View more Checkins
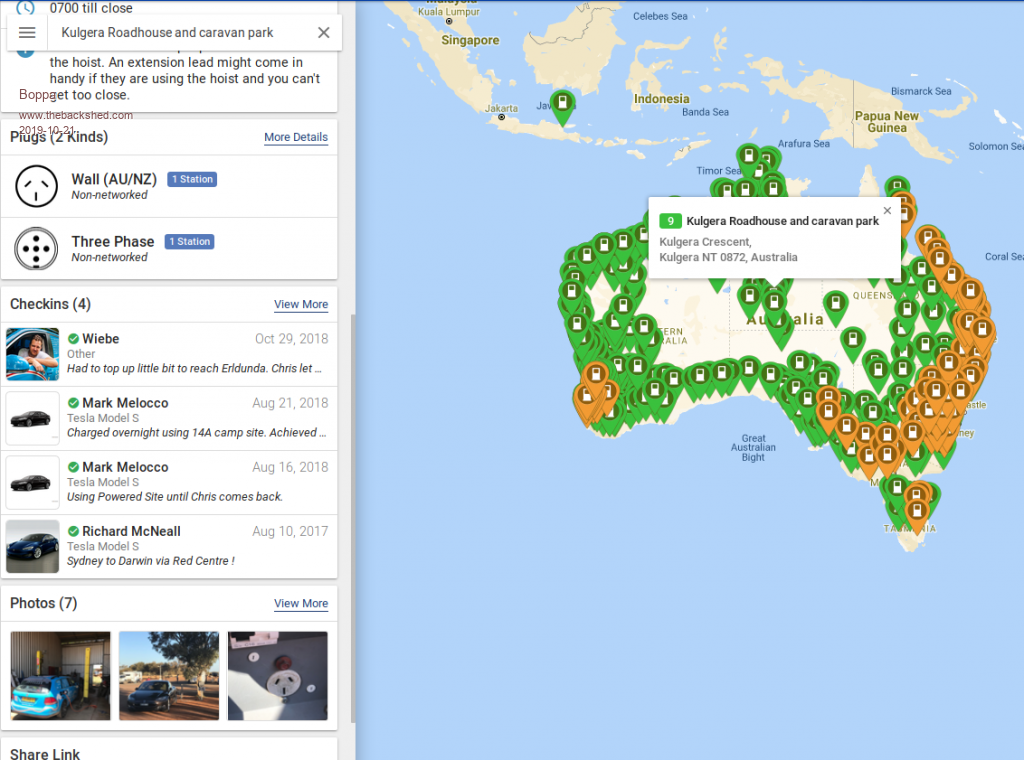 [x=300, y=304]
